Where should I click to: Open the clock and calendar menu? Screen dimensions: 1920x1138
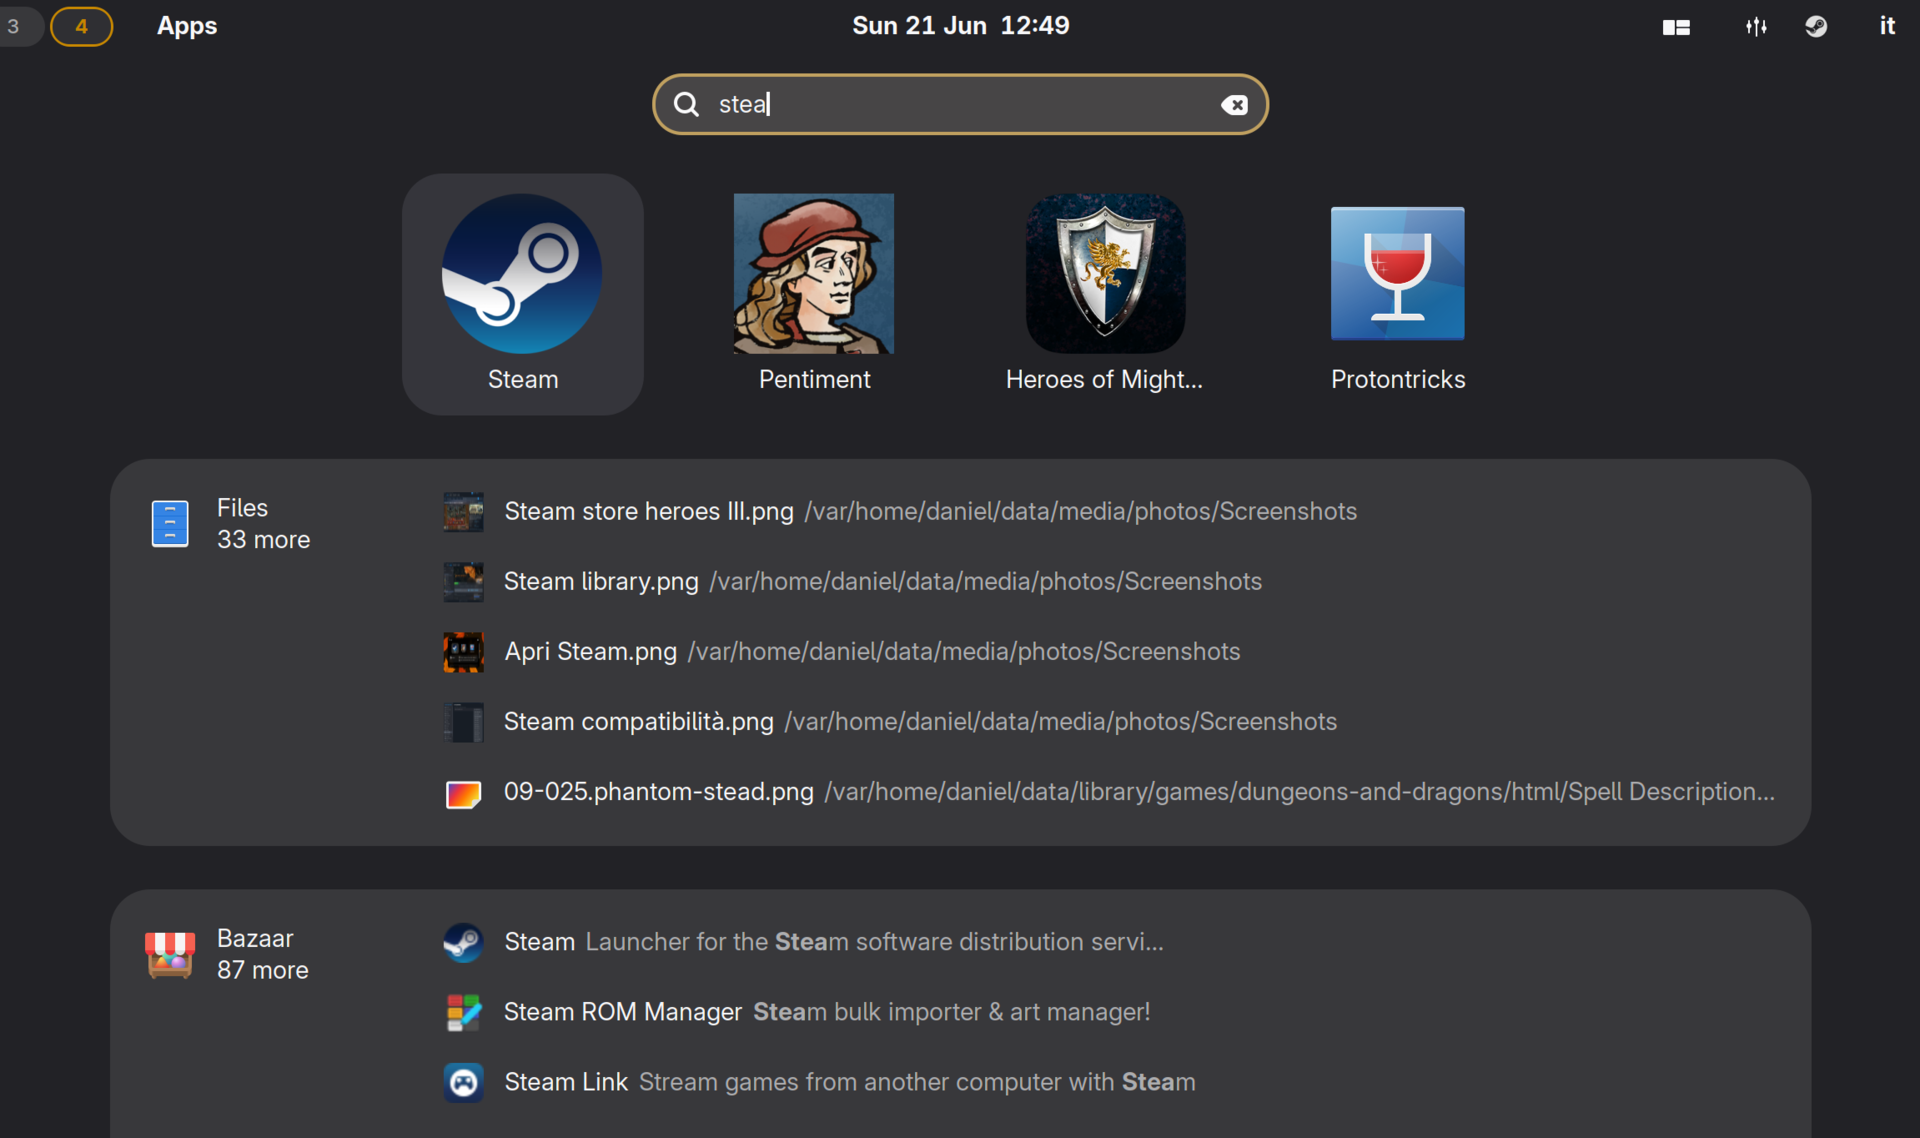coord(960,26)
